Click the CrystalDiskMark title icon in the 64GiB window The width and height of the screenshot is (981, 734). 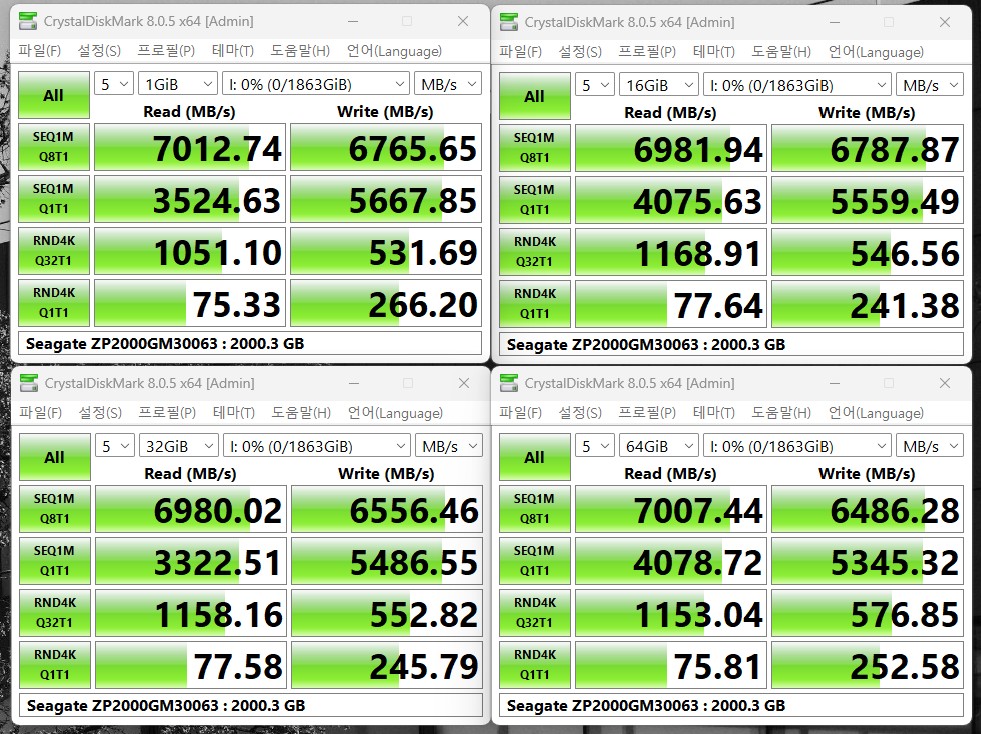tap(509, 382)
